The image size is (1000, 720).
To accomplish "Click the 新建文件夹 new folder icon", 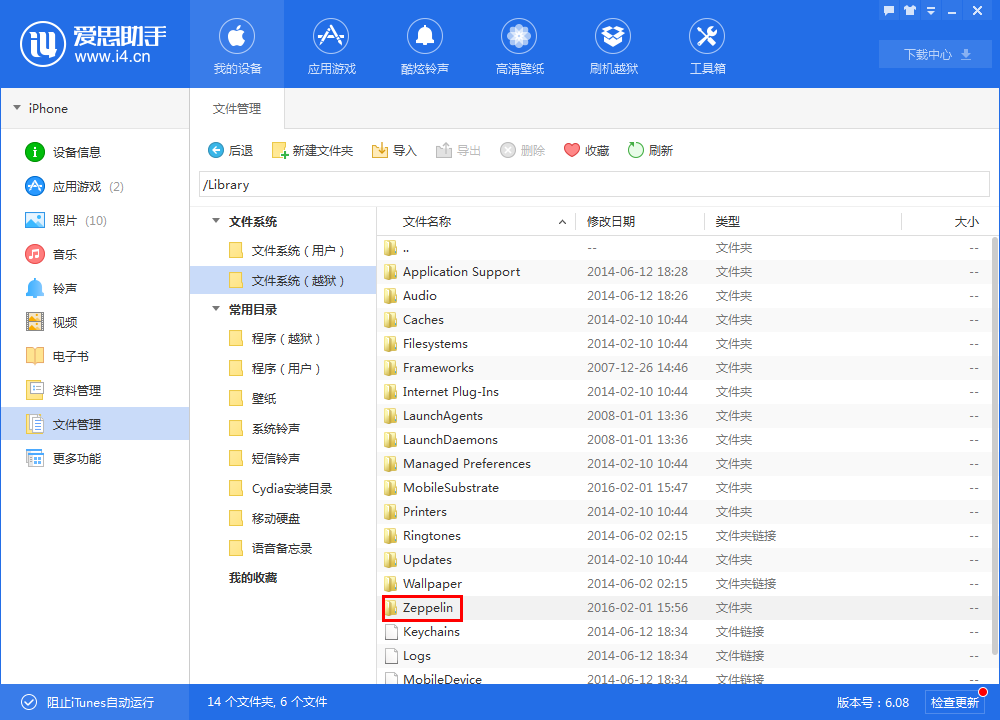I will [x=279, y=150].
